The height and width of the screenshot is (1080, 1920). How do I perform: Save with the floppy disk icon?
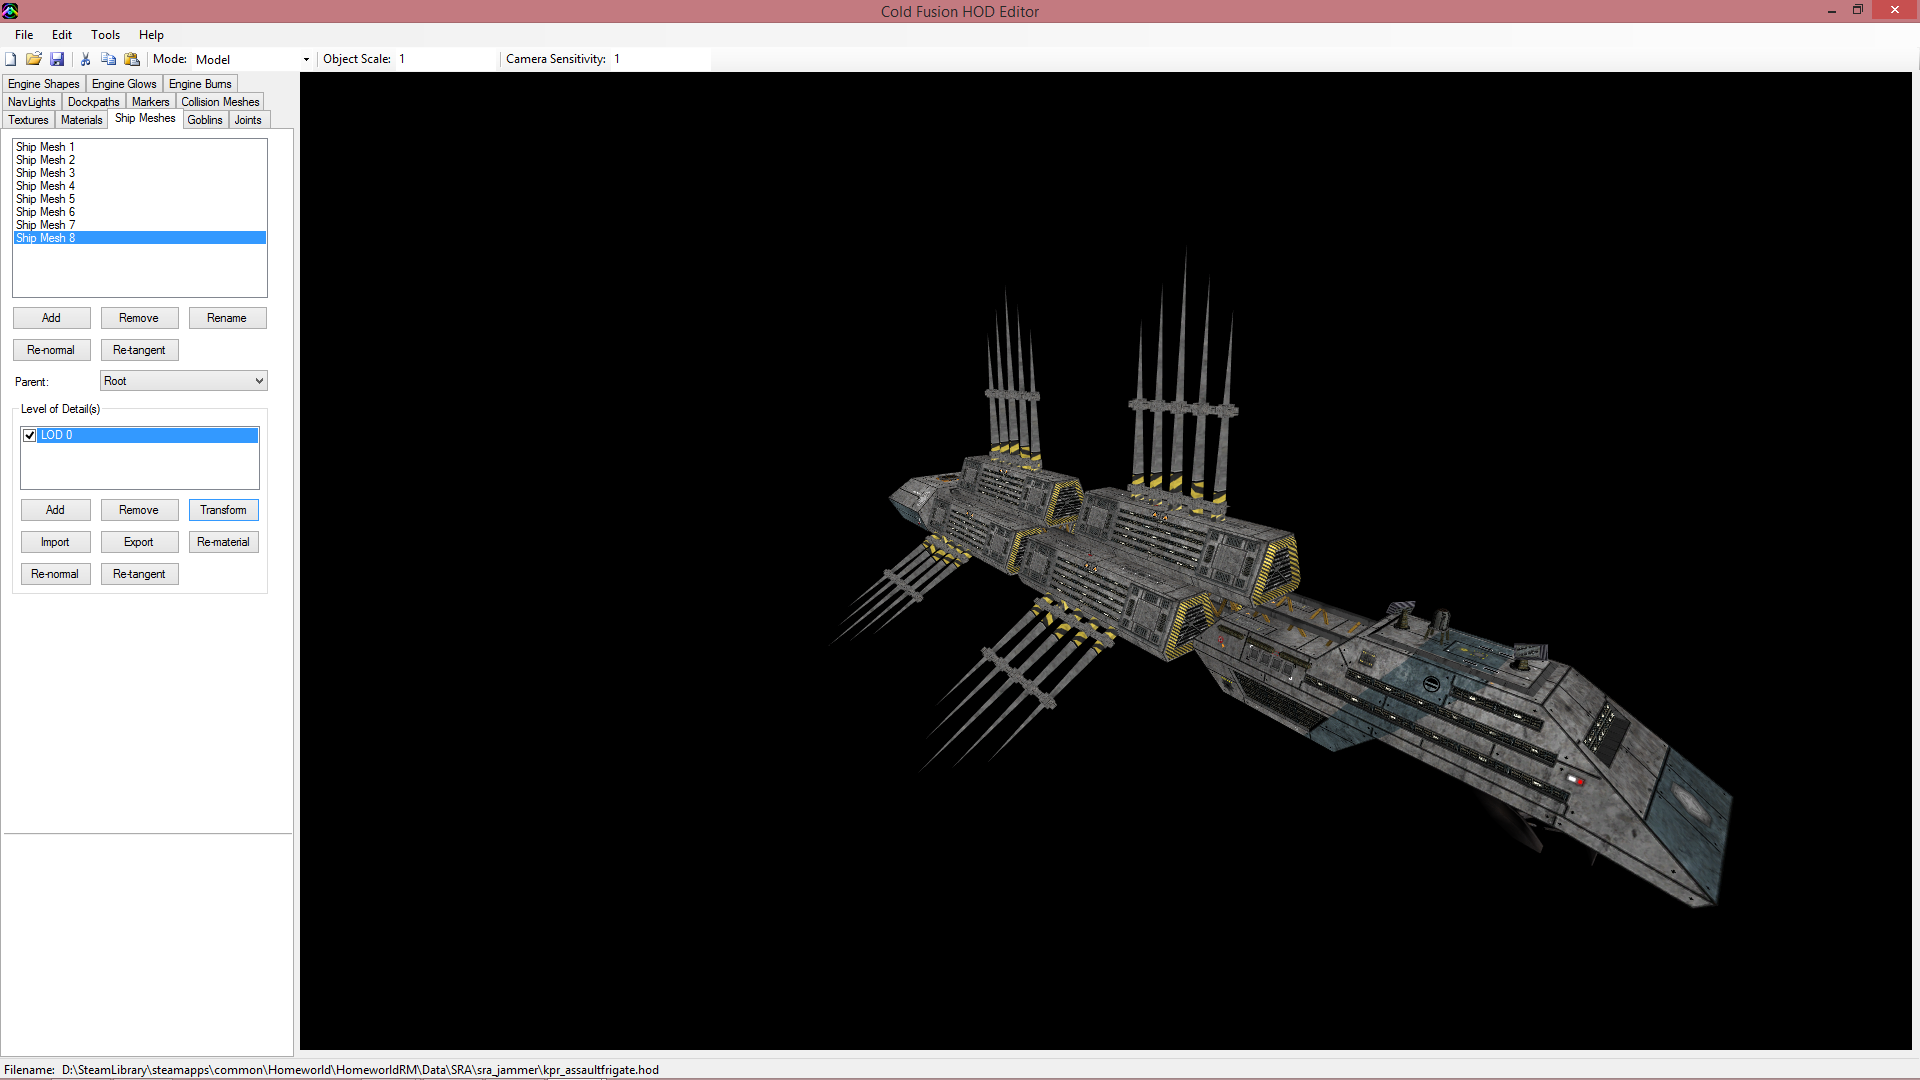pyautogui.click(x=57, y=59)
